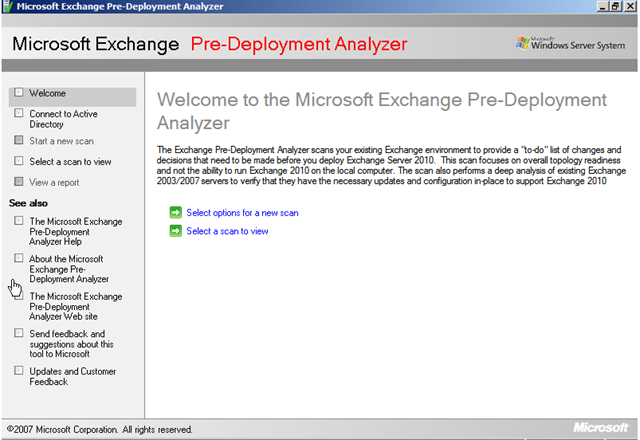Viewport: 640px width, 440px height.
Task: Click the red Pre-Deployment Analyzer banner title
Action: click(299, 44)
